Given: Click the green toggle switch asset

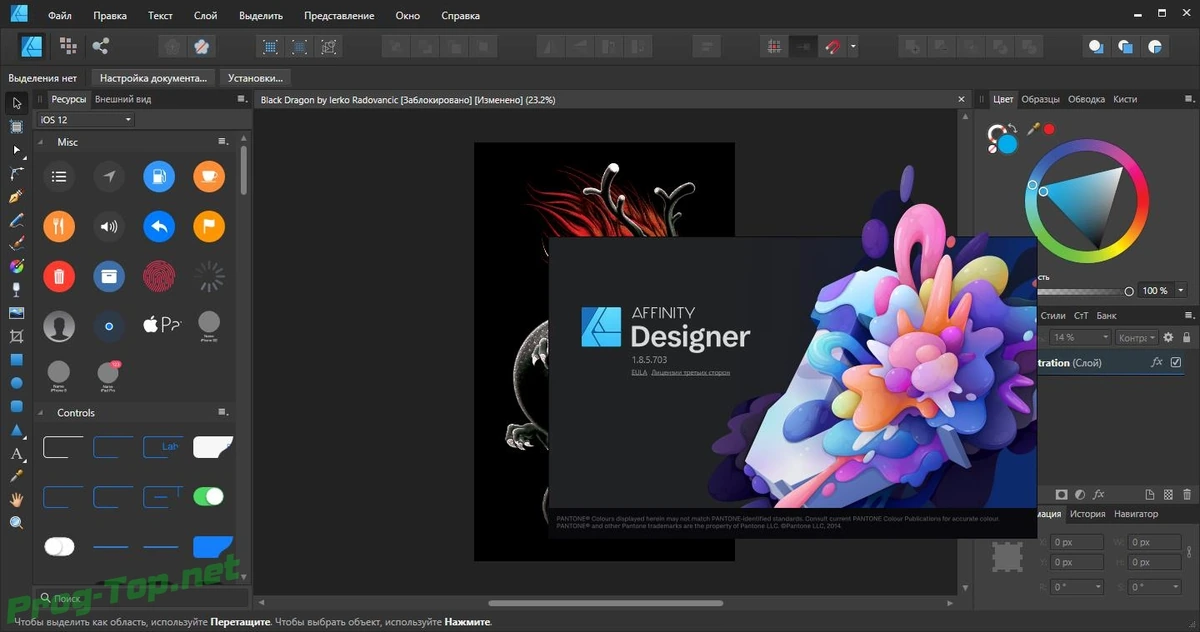Looking at the screenshot, I should coord(208,496).
